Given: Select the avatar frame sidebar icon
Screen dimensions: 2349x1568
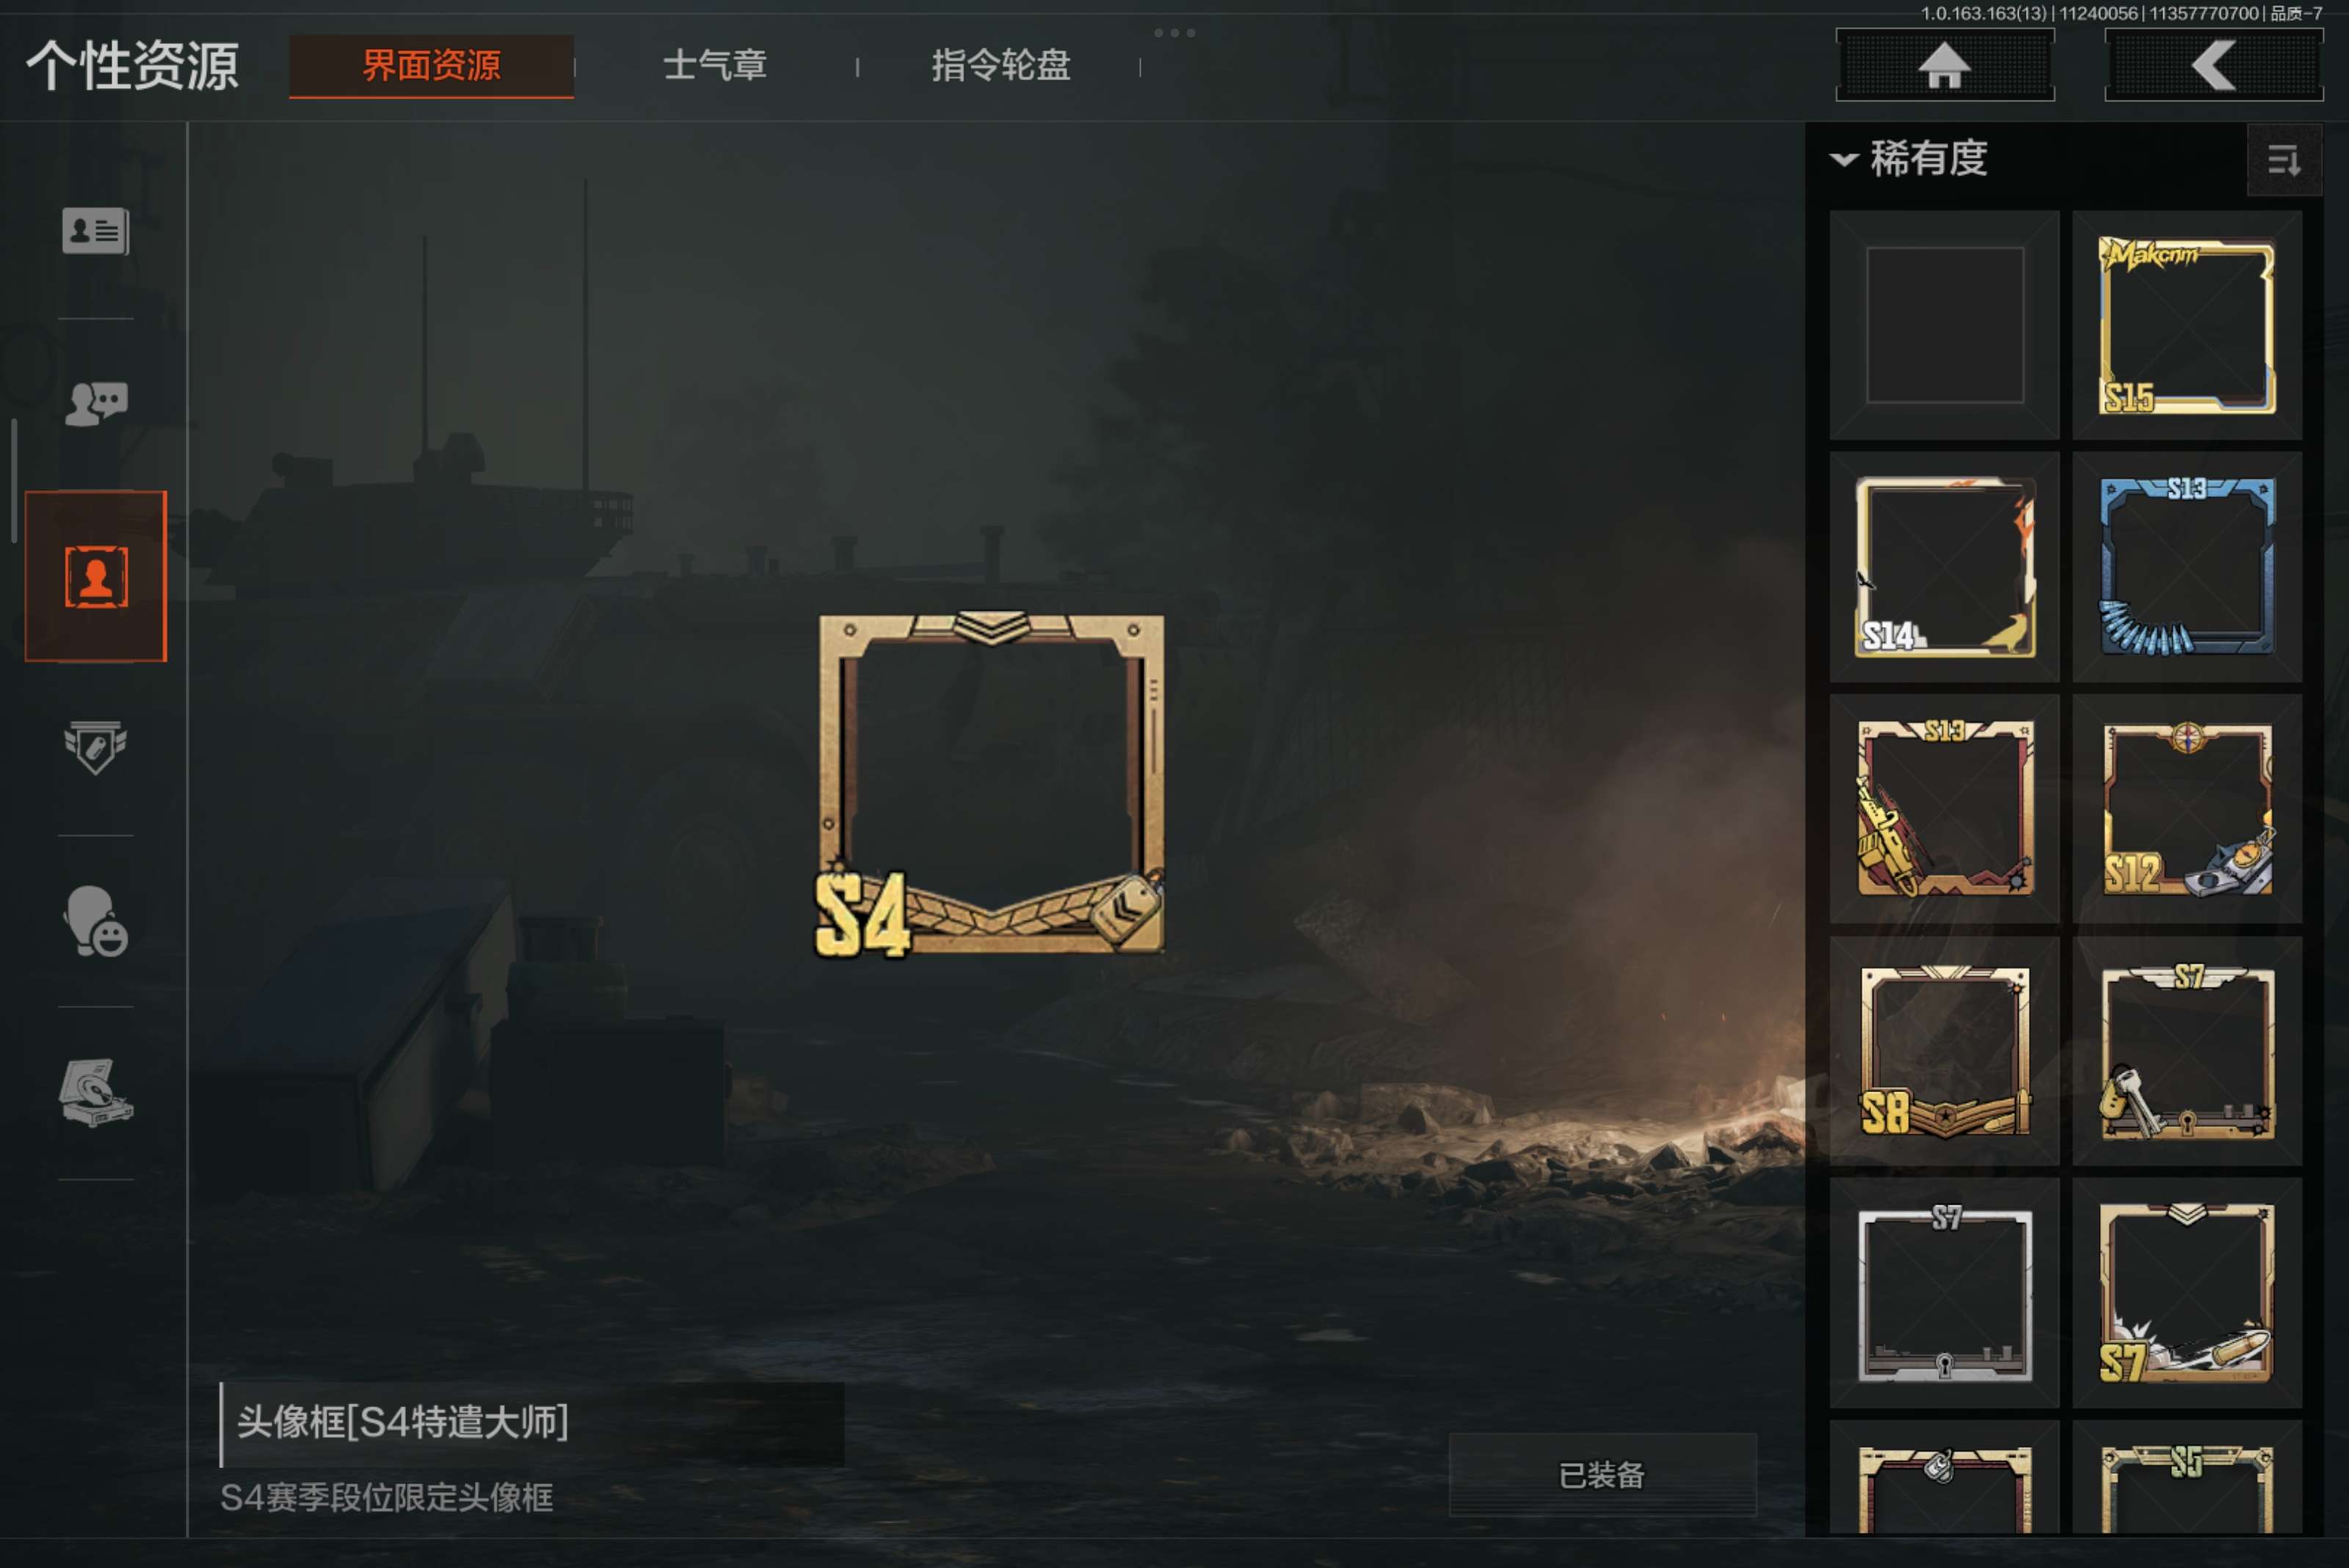Looking at the screenshot, I should click(x=96, y=576).
